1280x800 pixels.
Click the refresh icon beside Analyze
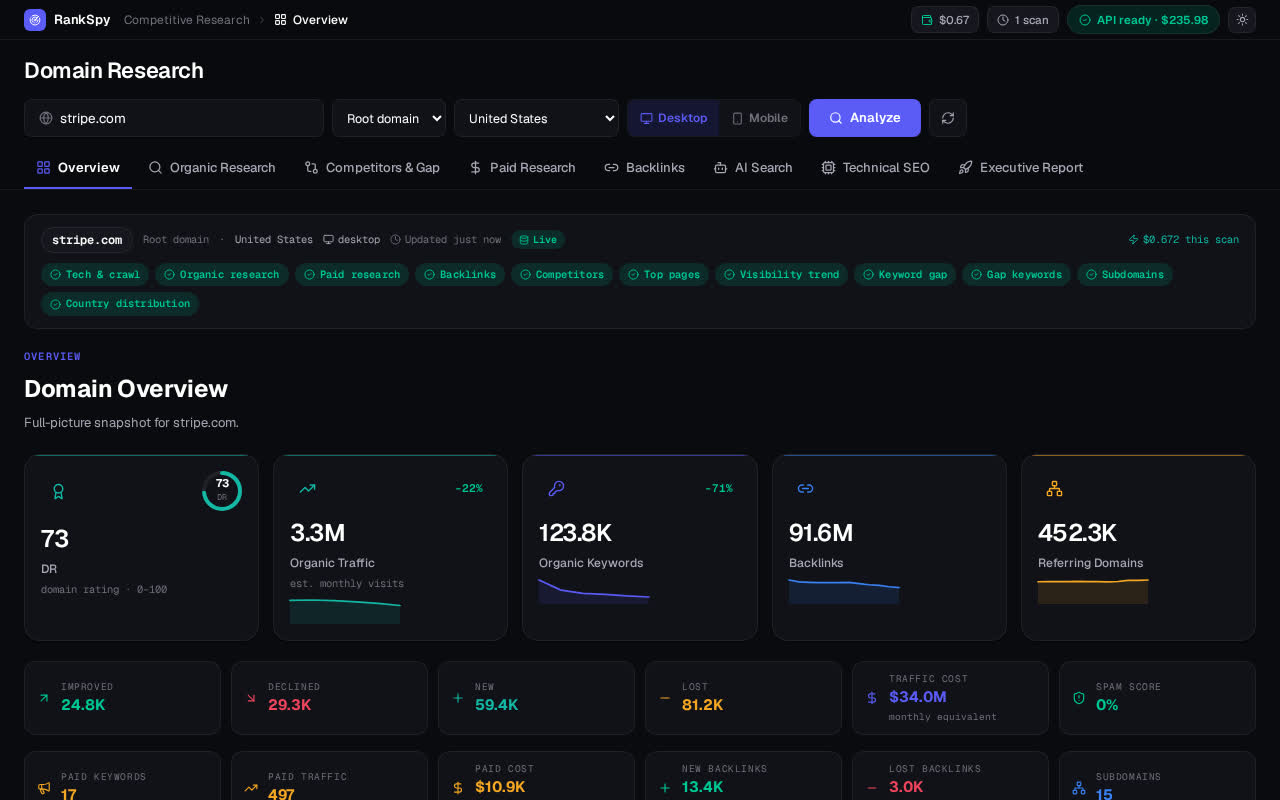point(948,118)
